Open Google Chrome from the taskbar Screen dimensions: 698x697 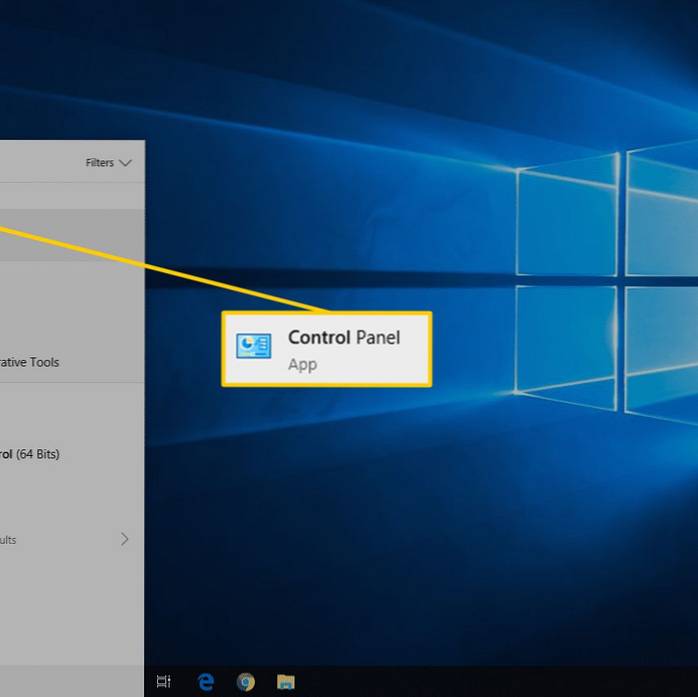pos(245,682)
